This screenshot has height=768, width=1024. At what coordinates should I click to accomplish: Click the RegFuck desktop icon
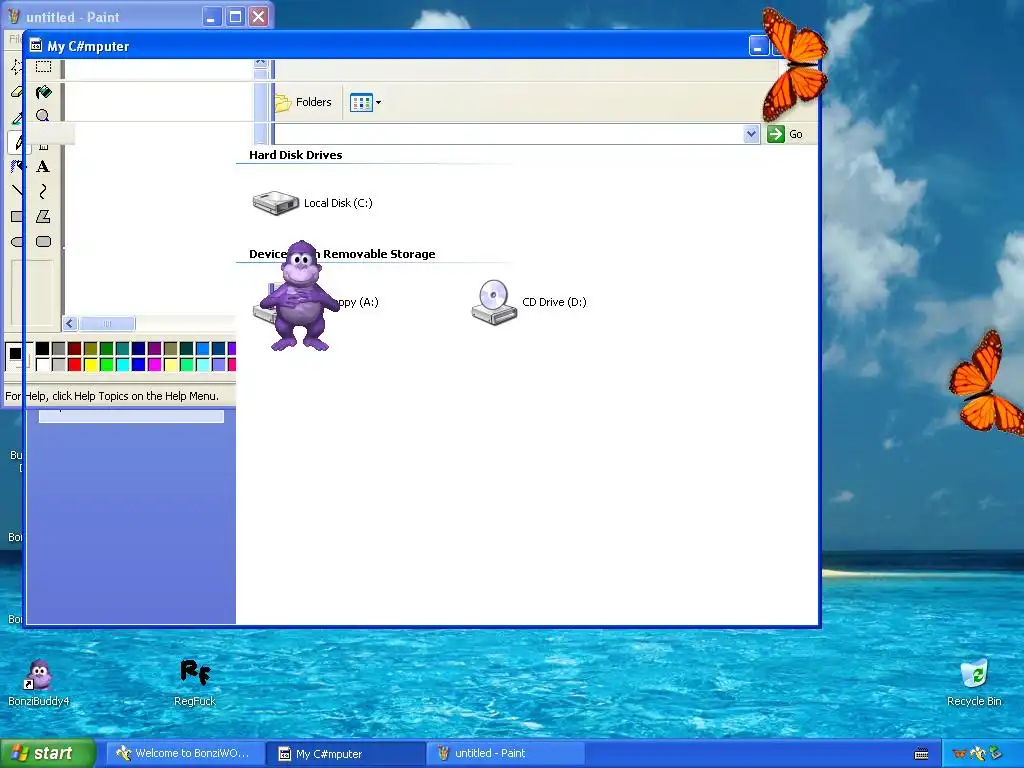point(195,683)
